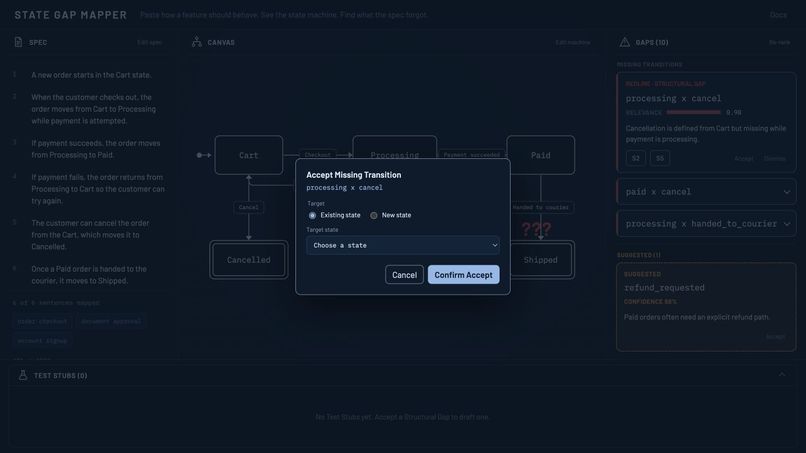Viewport: 806px width, 453px height.
Task: Click Dismiss on processing x cancel card
Action: [775, 158]
